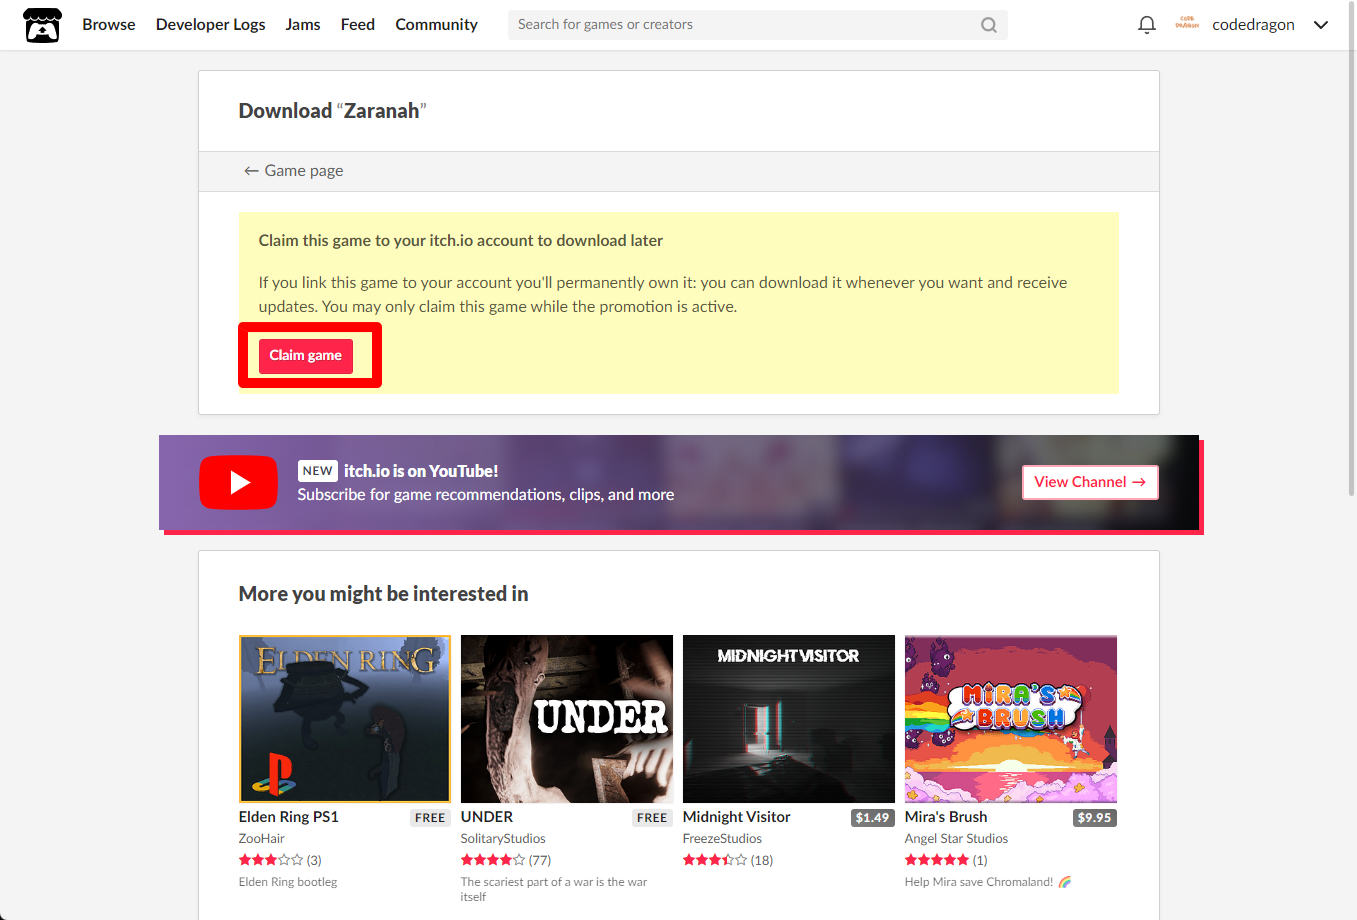
Task: Open FreezeStudios creator page
Action: pos(722,839)
